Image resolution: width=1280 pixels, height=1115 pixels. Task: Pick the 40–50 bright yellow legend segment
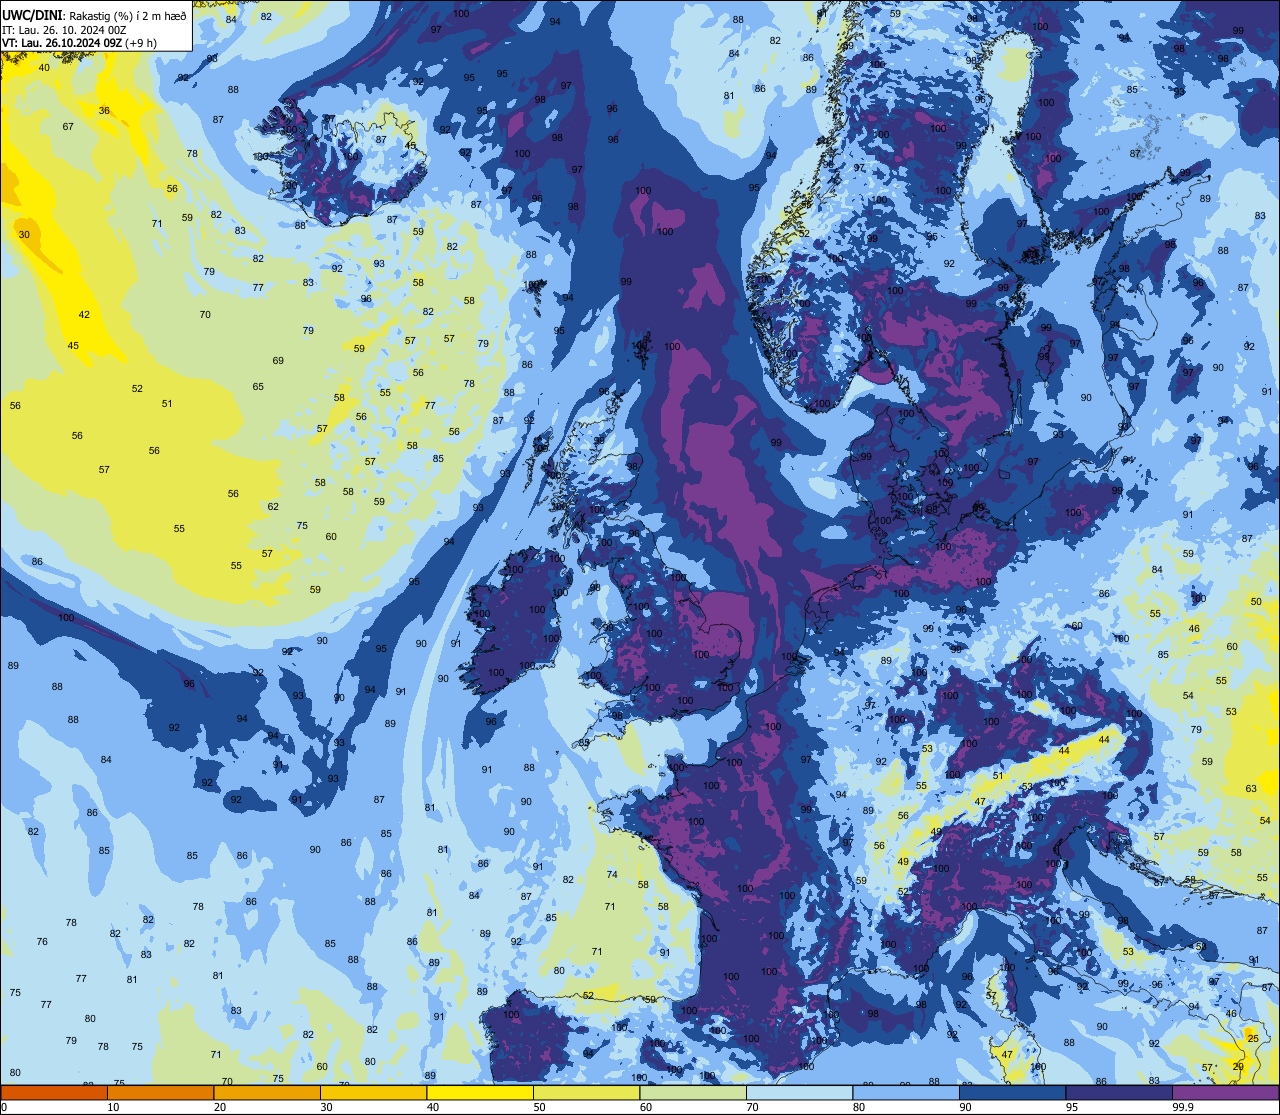coord(480,1093)
